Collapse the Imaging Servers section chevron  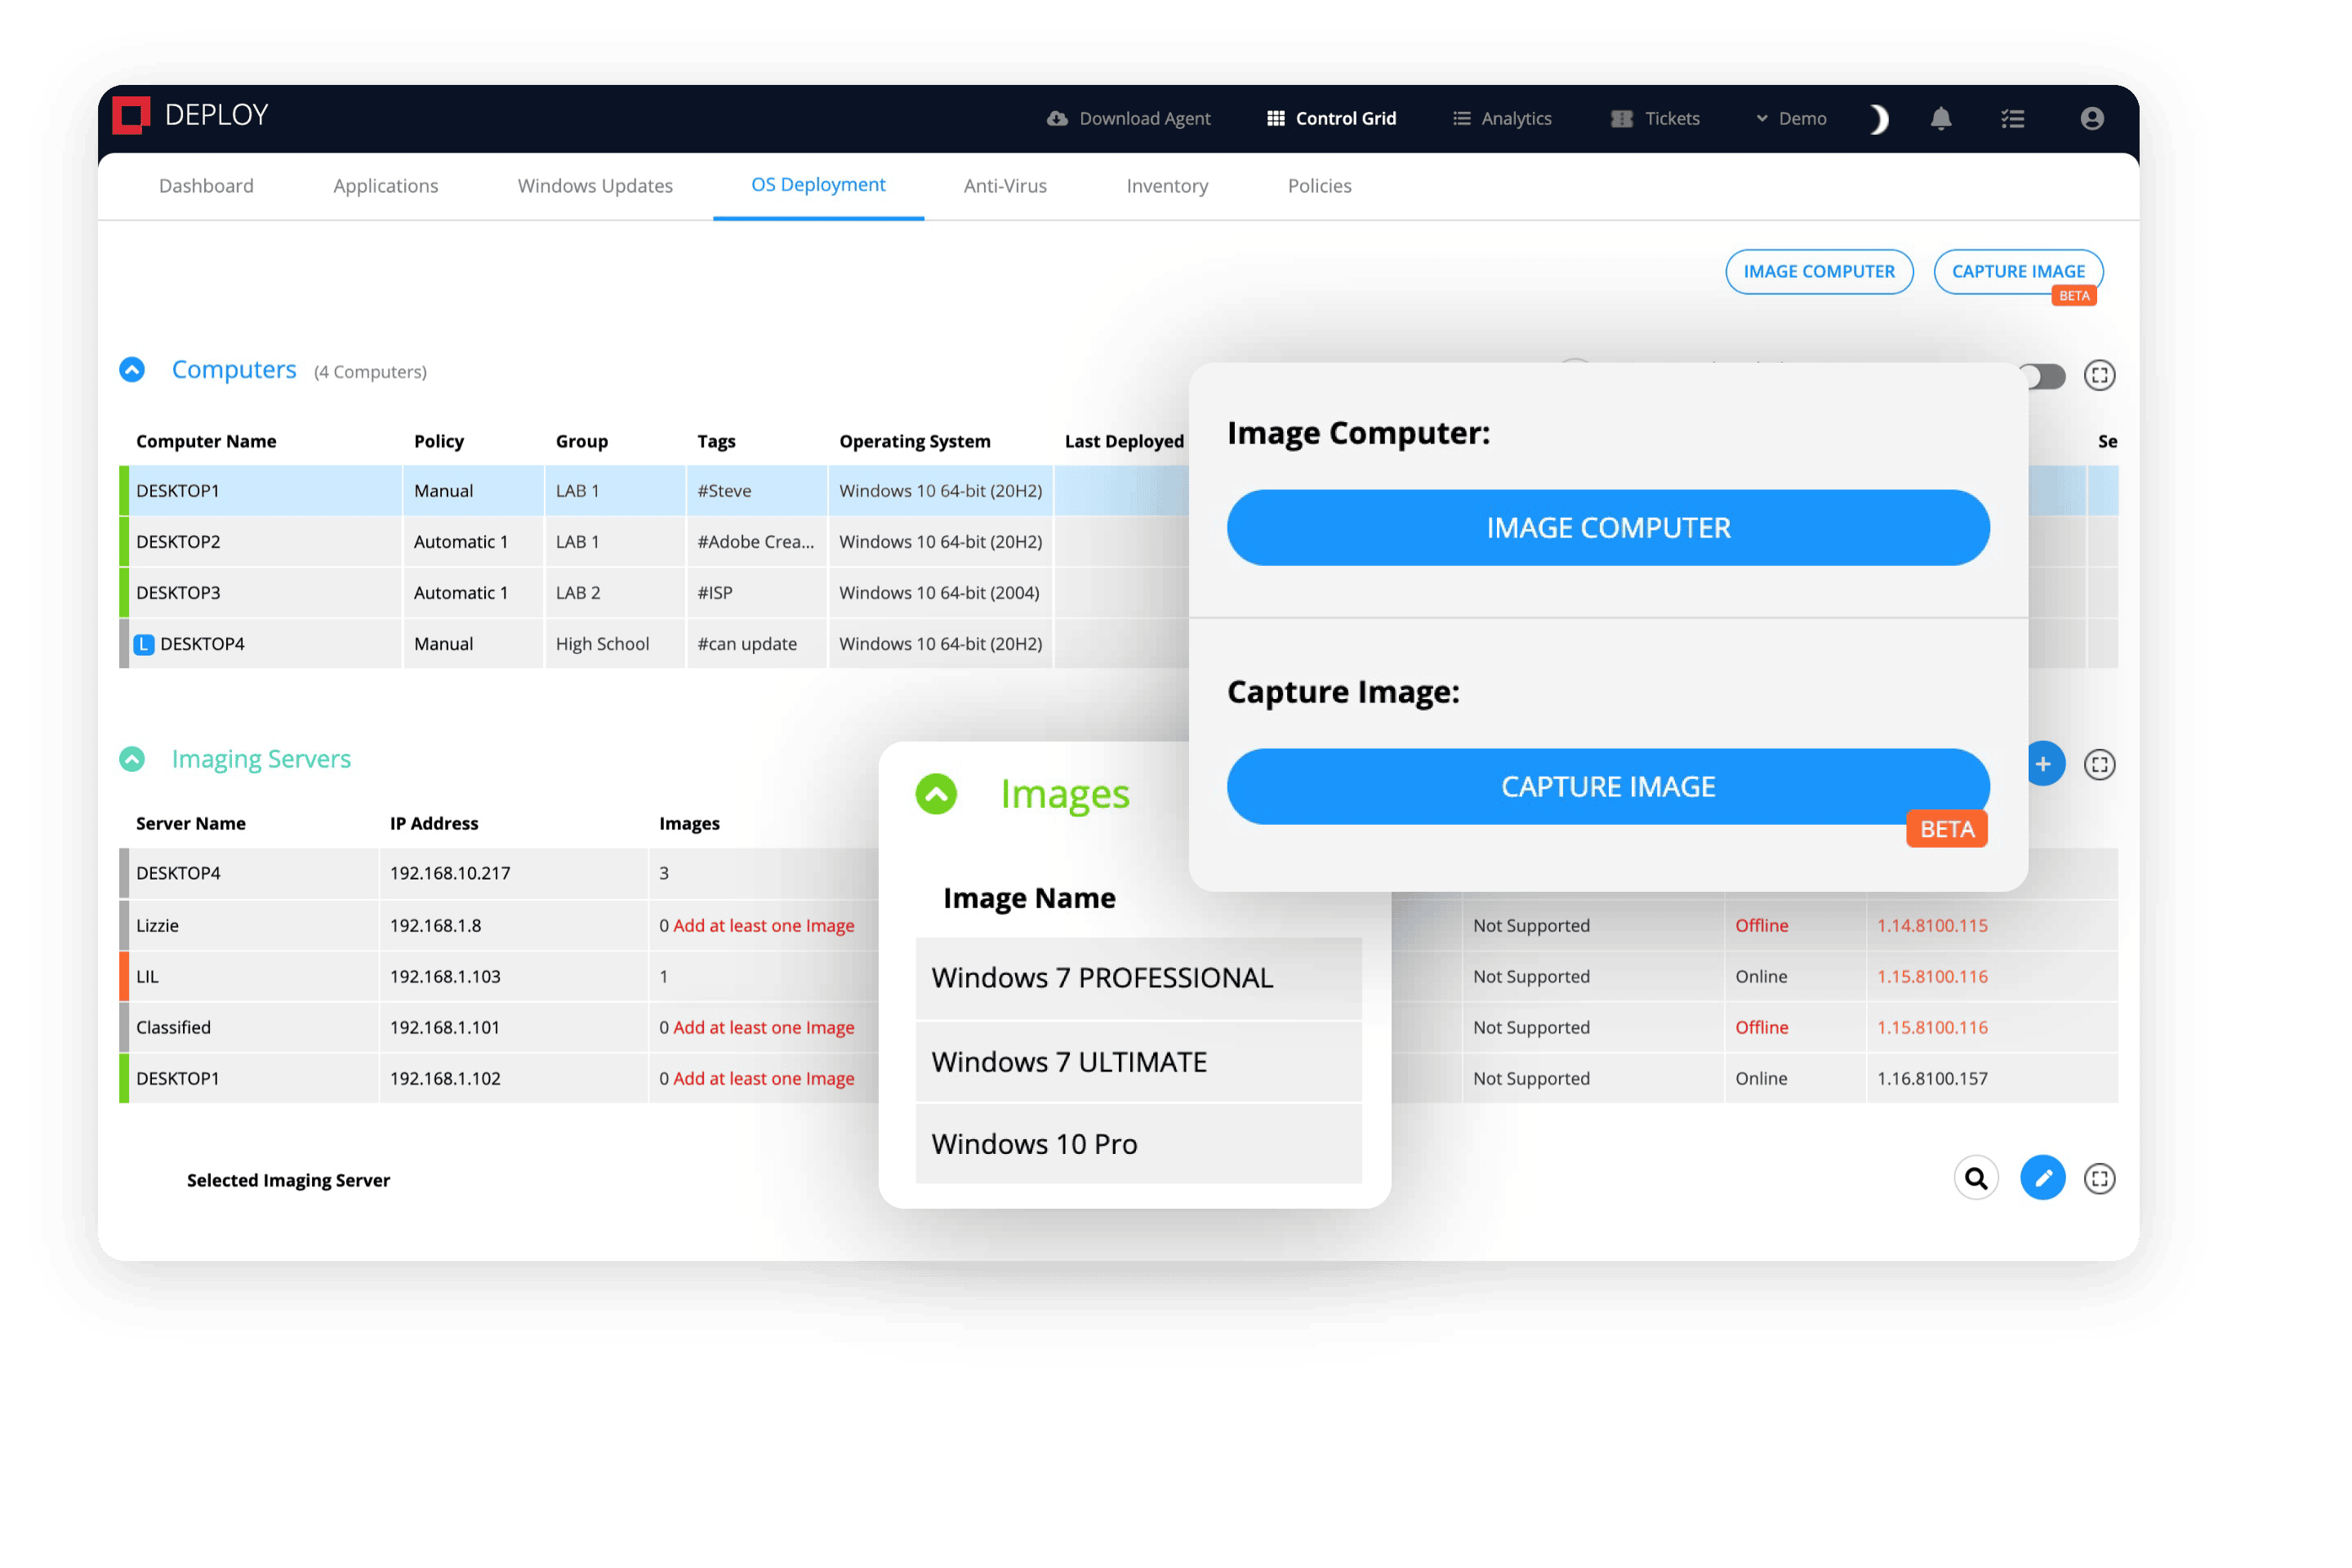point(132,759)
